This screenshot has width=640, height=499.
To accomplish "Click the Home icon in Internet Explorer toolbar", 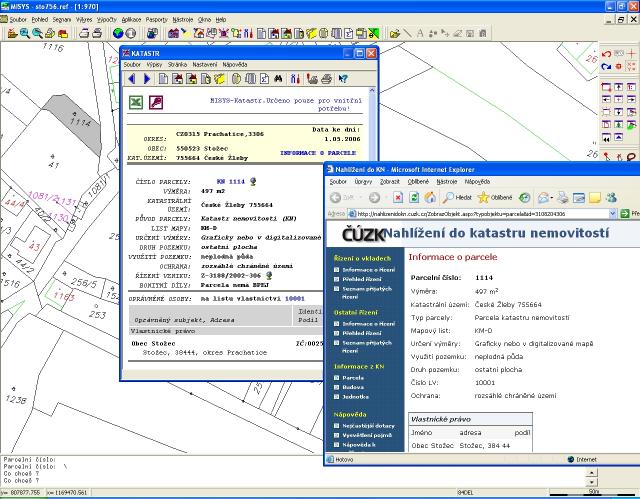I will (430, 198).
